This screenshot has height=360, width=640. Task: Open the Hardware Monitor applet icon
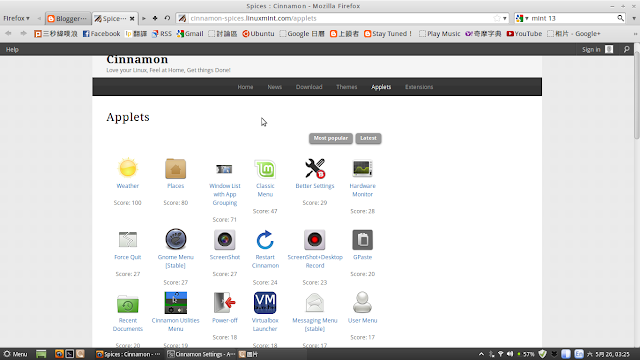coord(362,168)
